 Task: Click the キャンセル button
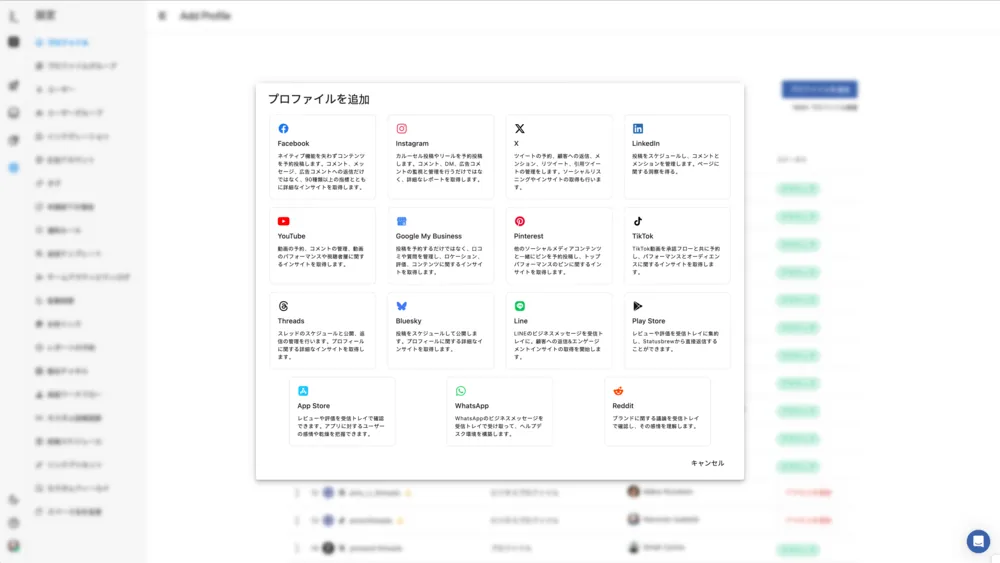(707, 463)
